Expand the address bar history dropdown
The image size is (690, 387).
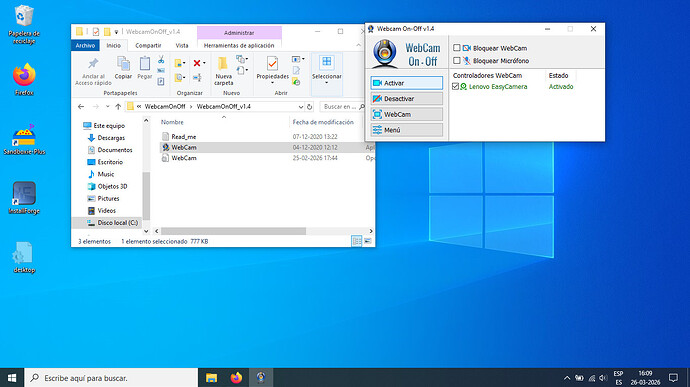301,107
